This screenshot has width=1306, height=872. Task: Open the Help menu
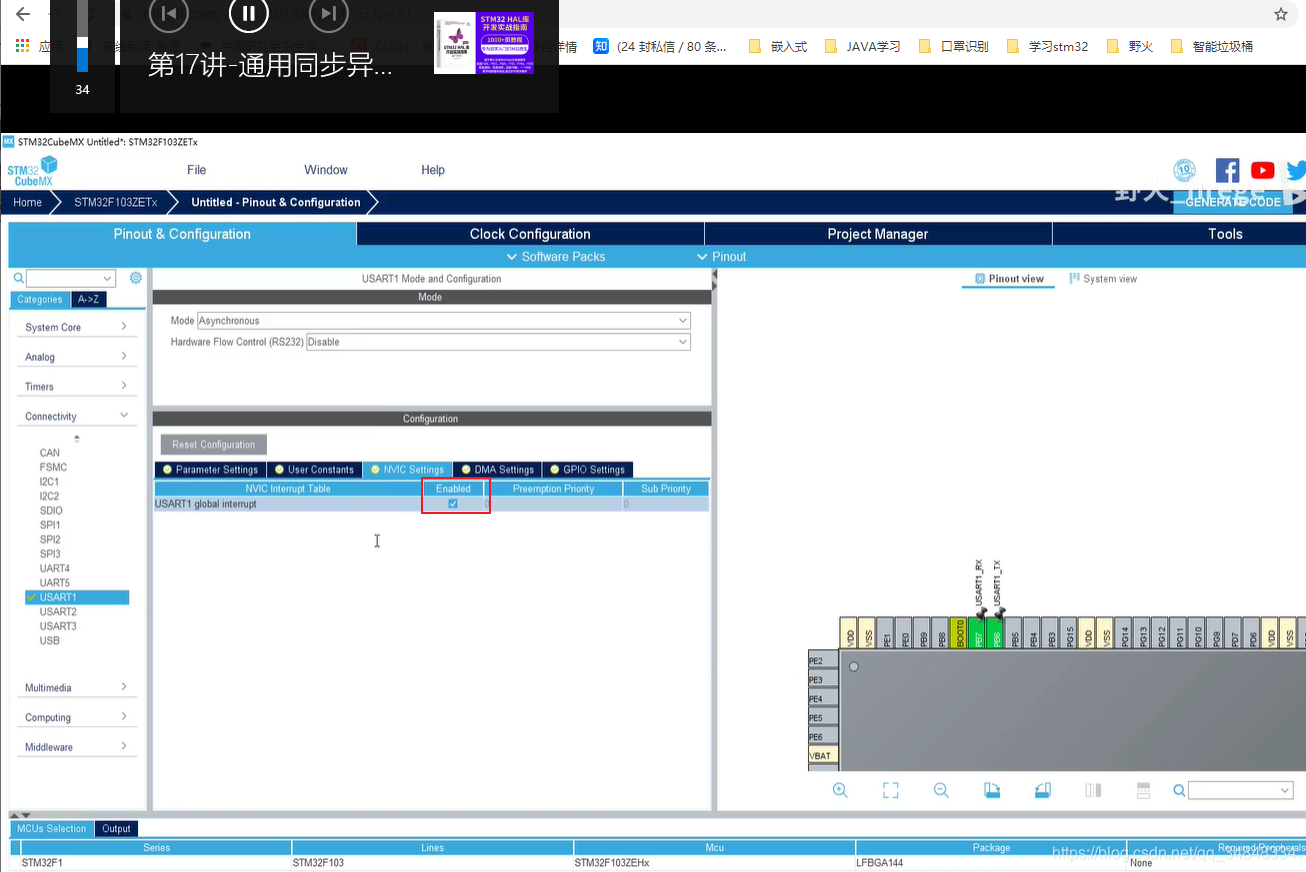pyautogui.click(x=433, y=170)
